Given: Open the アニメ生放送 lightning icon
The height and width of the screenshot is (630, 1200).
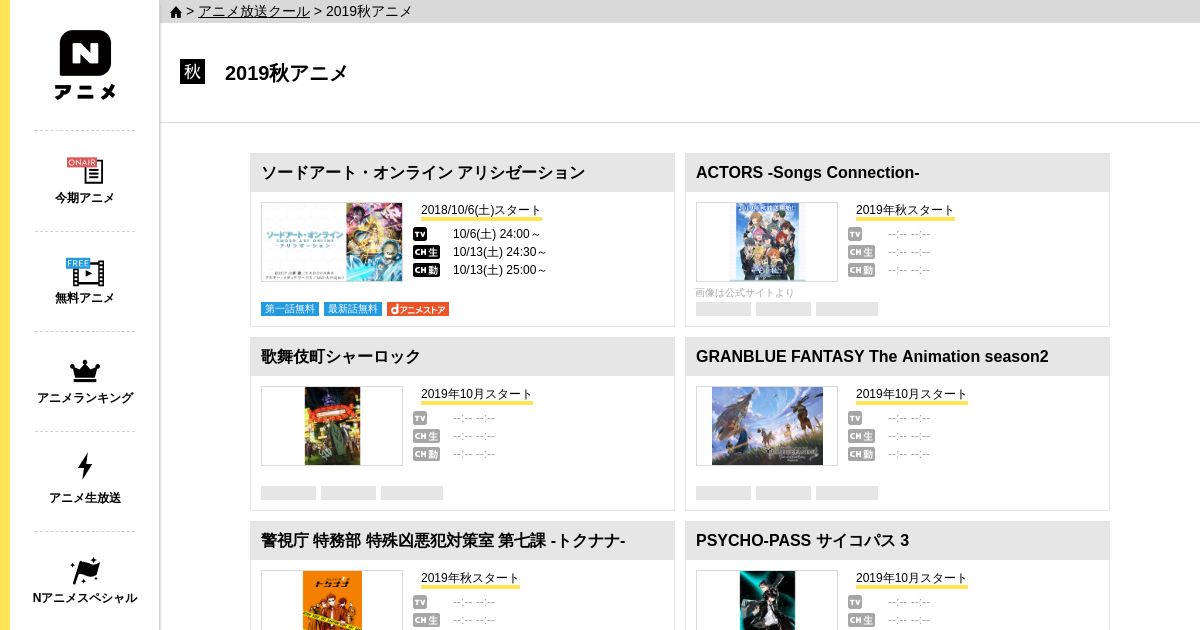Looking at the screenshot, I should click(85, 466).
